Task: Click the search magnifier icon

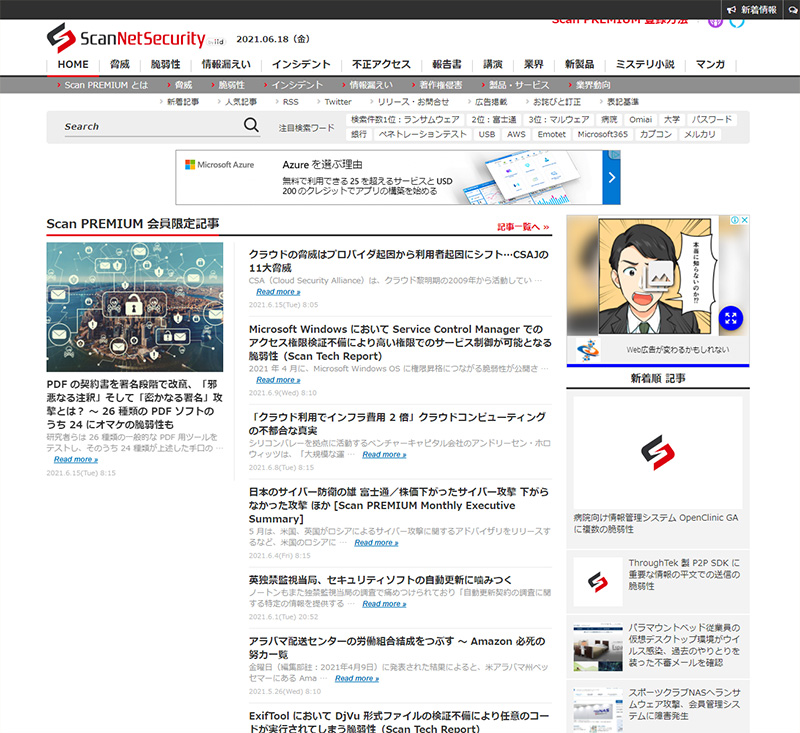Action: click(251, 126)
